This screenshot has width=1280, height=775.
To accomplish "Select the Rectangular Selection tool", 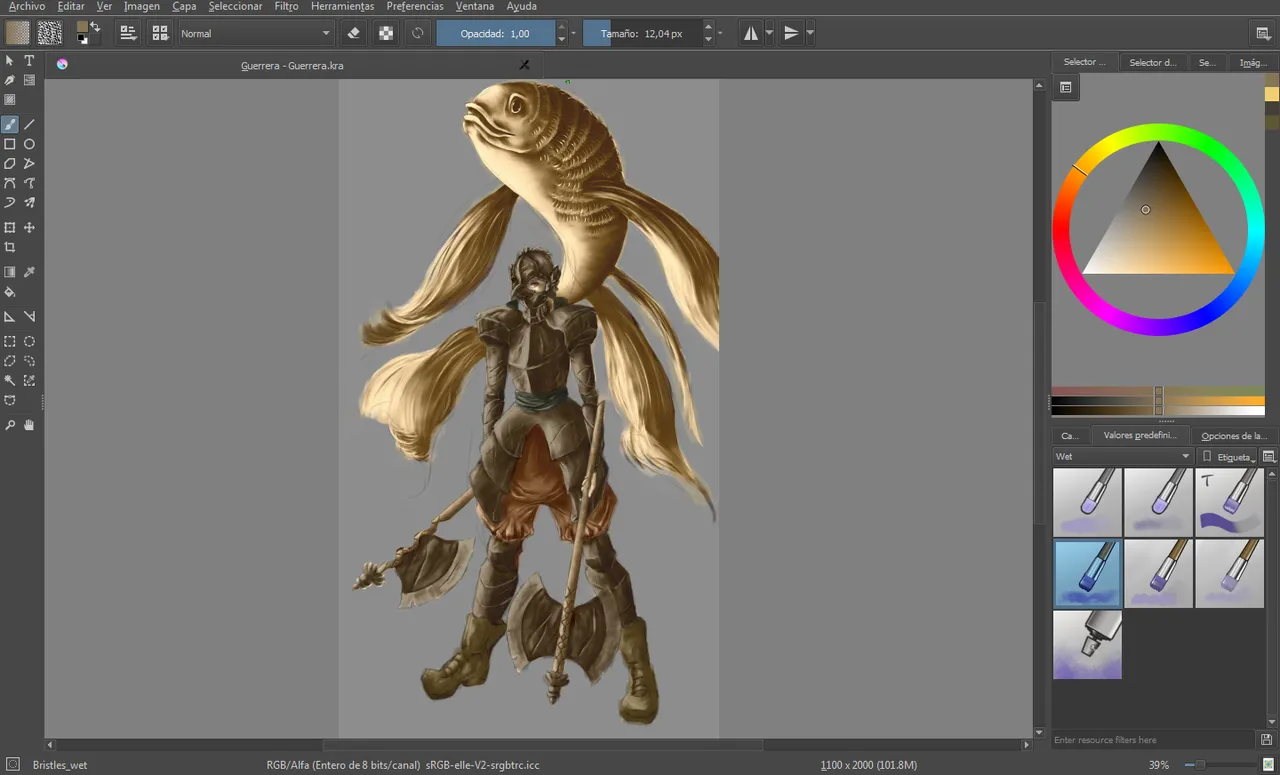I will (x=10, y=341).
